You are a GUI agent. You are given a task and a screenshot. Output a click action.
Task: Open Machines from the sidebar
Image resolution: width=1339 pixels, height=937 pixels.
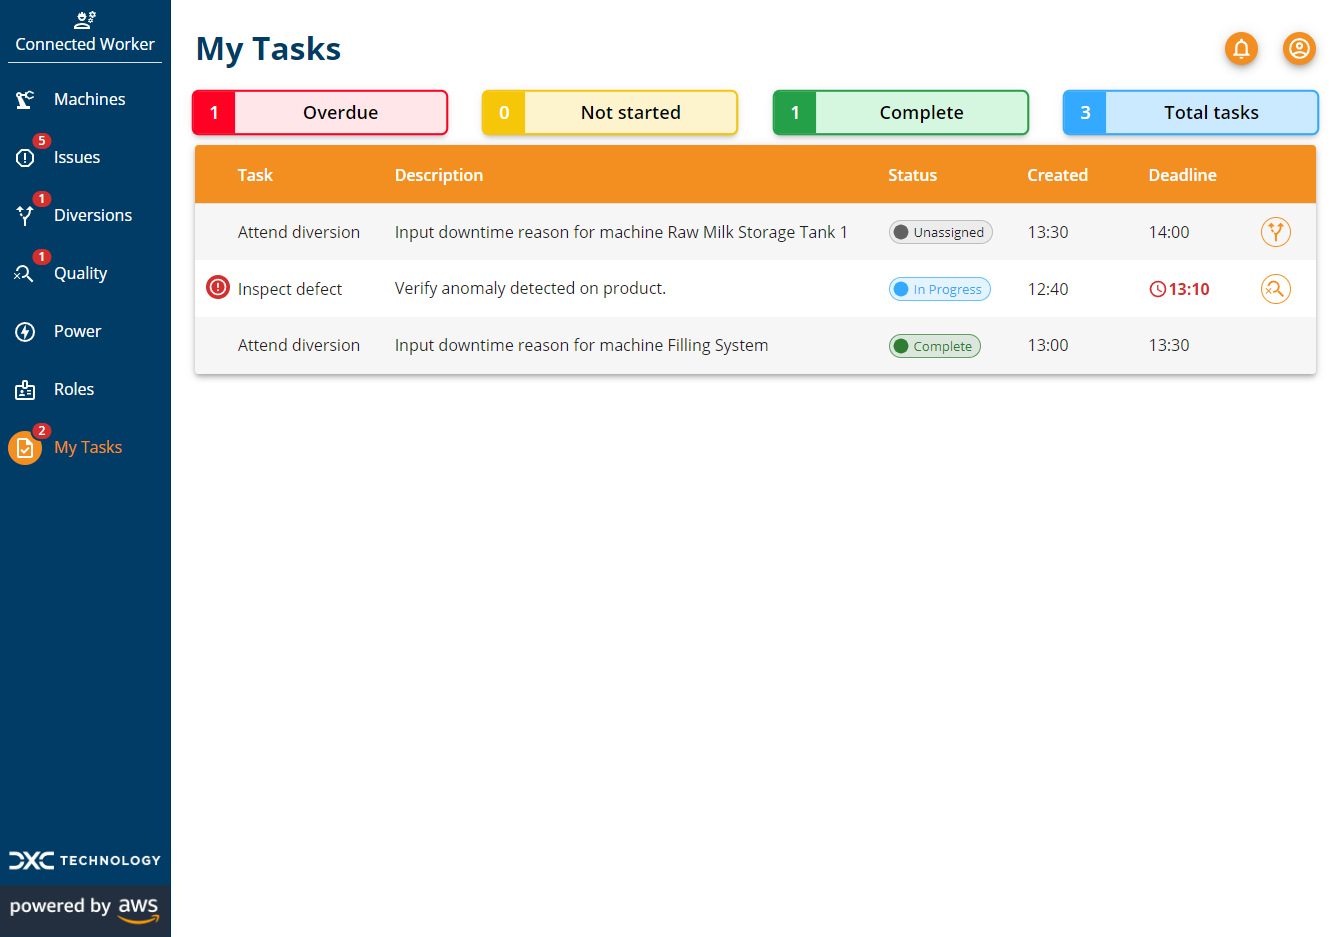point(89,99)
